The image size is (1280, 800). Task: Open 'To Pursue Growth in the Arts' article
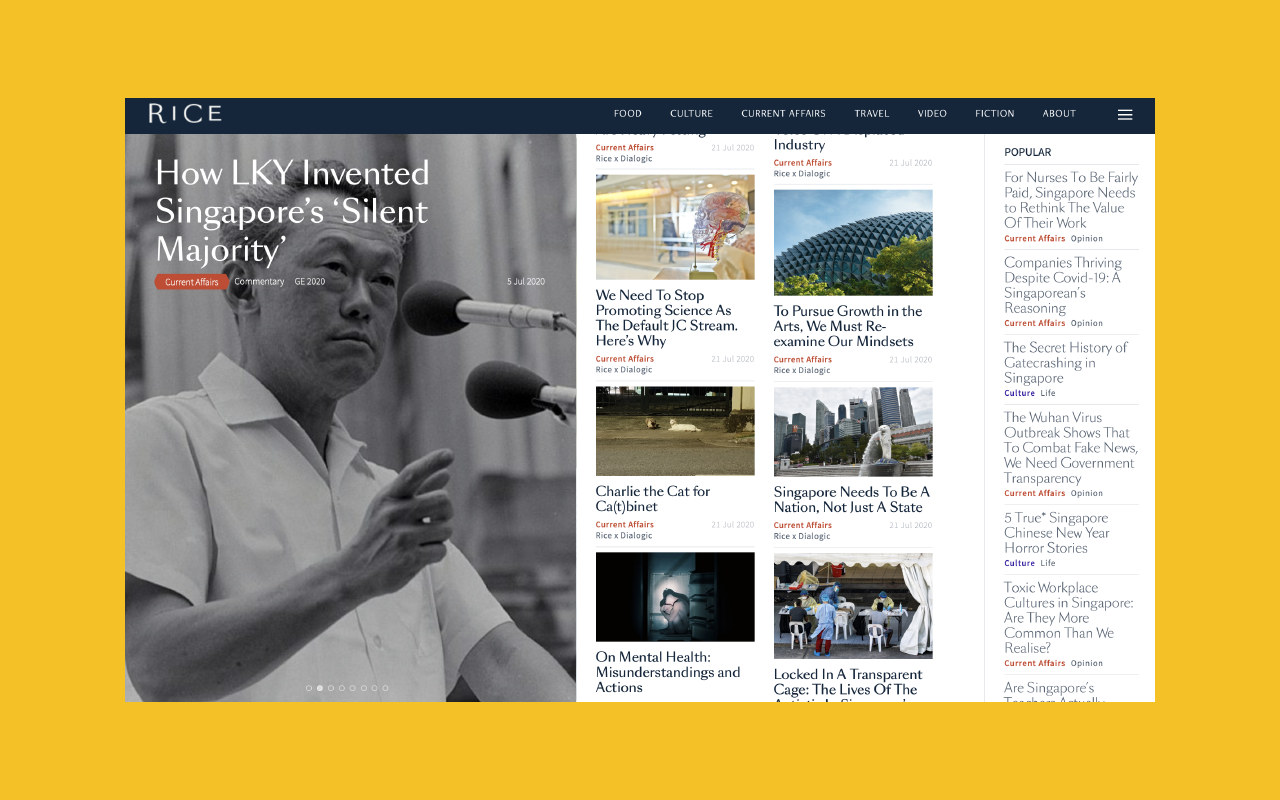pyautogui.click(x=848, y=326)
